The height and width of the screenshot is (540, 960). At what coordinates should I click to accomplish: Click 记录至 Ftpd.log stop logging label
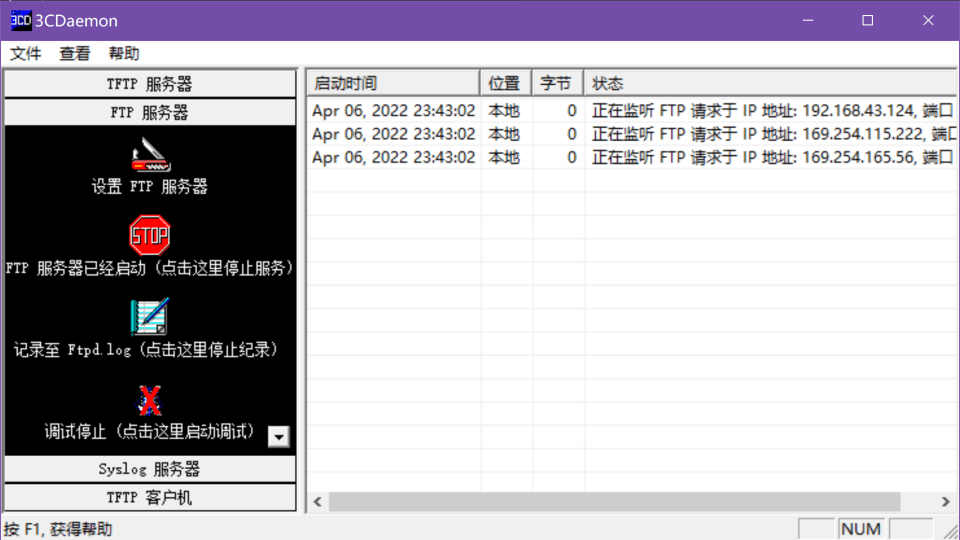[x=147, y=350]
